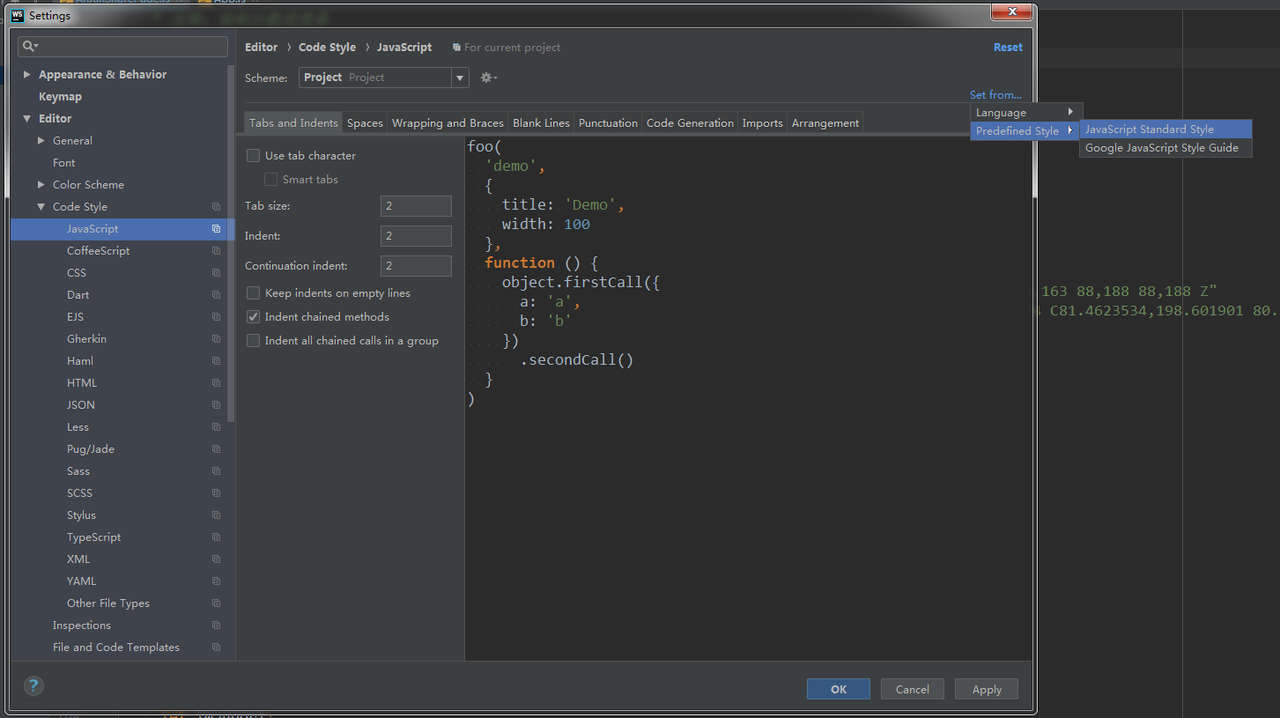Screen dimensions: 1280x718
Task: Click the Reset link
Action: pyautogui.click(x=1008, y=47)
